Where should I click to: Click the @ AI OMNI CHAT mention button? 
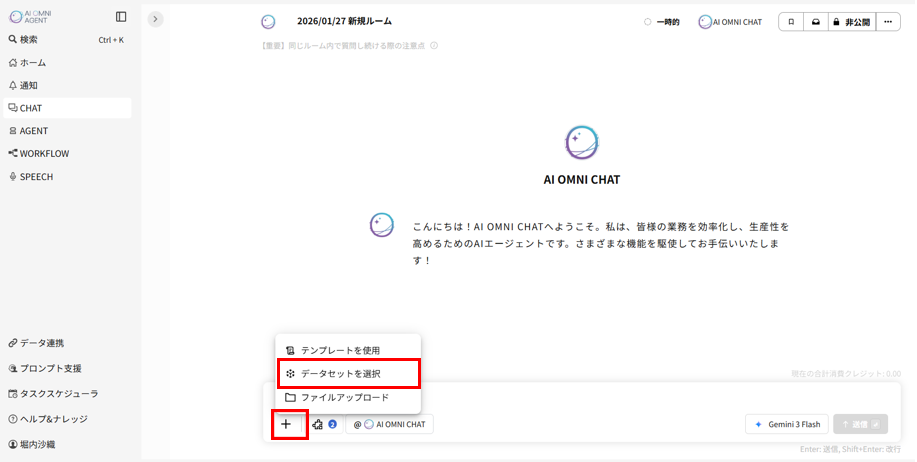click(x=389, y=425)
